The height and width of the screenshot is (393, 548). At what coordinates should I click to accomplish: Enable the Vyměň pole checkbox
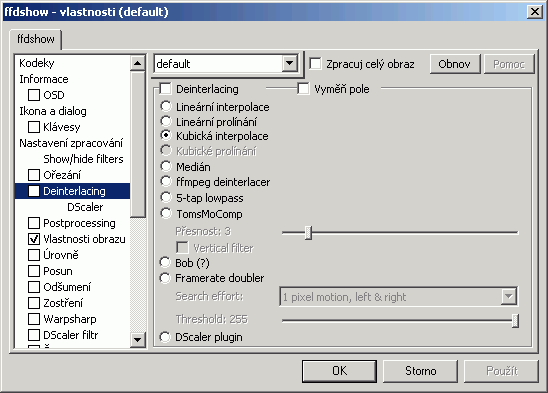303,89
